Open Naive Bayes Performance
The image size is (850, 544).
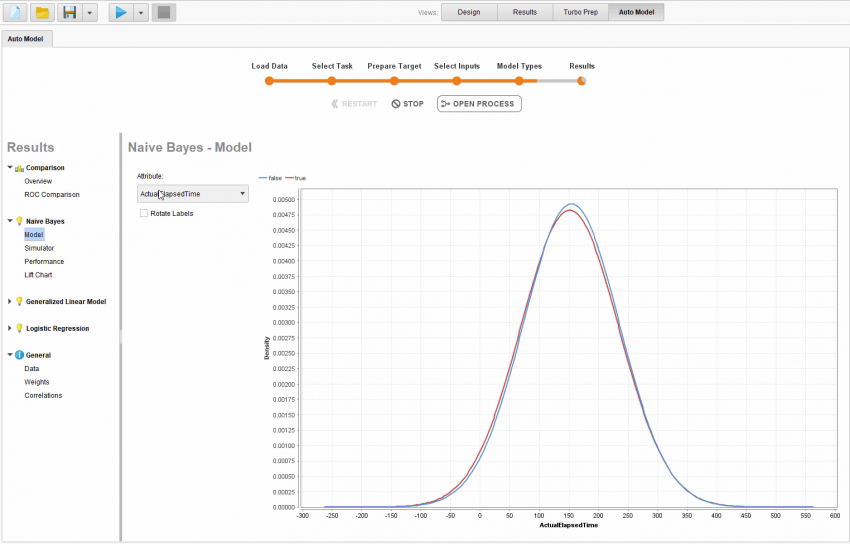[x=44, y=262]
